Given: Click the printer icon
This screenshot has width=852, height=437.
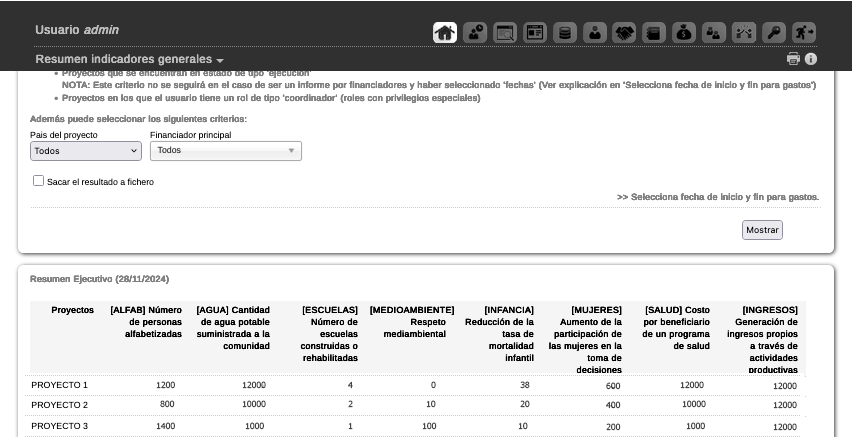Looking at the screenshot, I should pos(793,59).
